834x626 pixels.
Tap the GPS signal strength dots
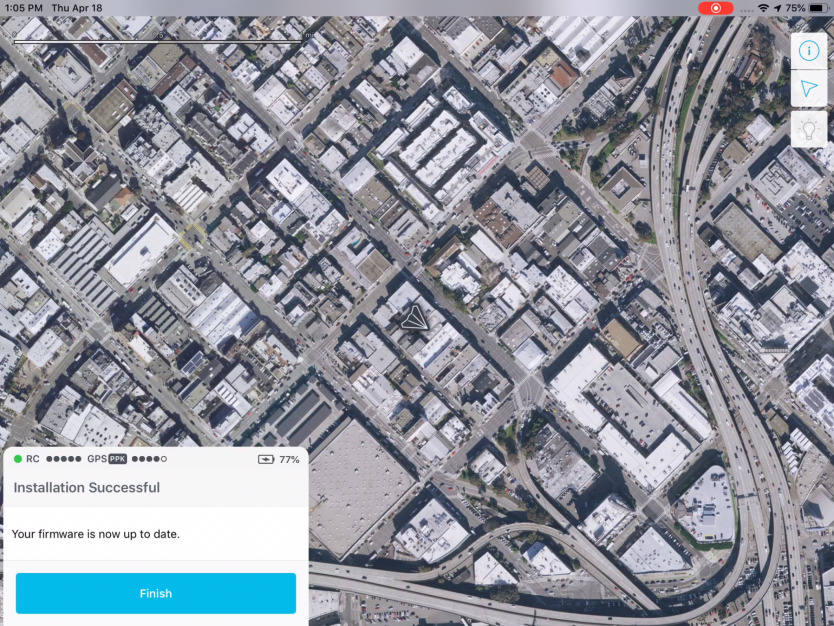coord(149,458)
